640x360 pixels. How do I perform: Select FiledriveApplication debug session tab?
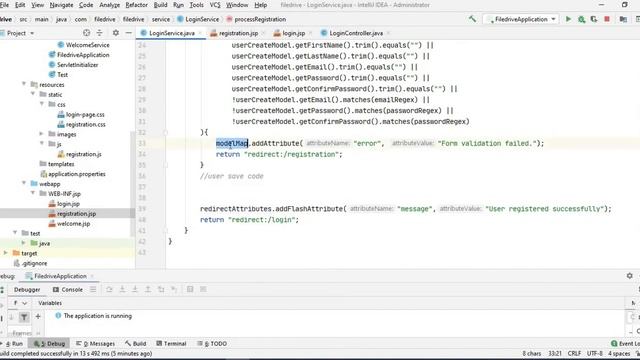click(60, 276)
